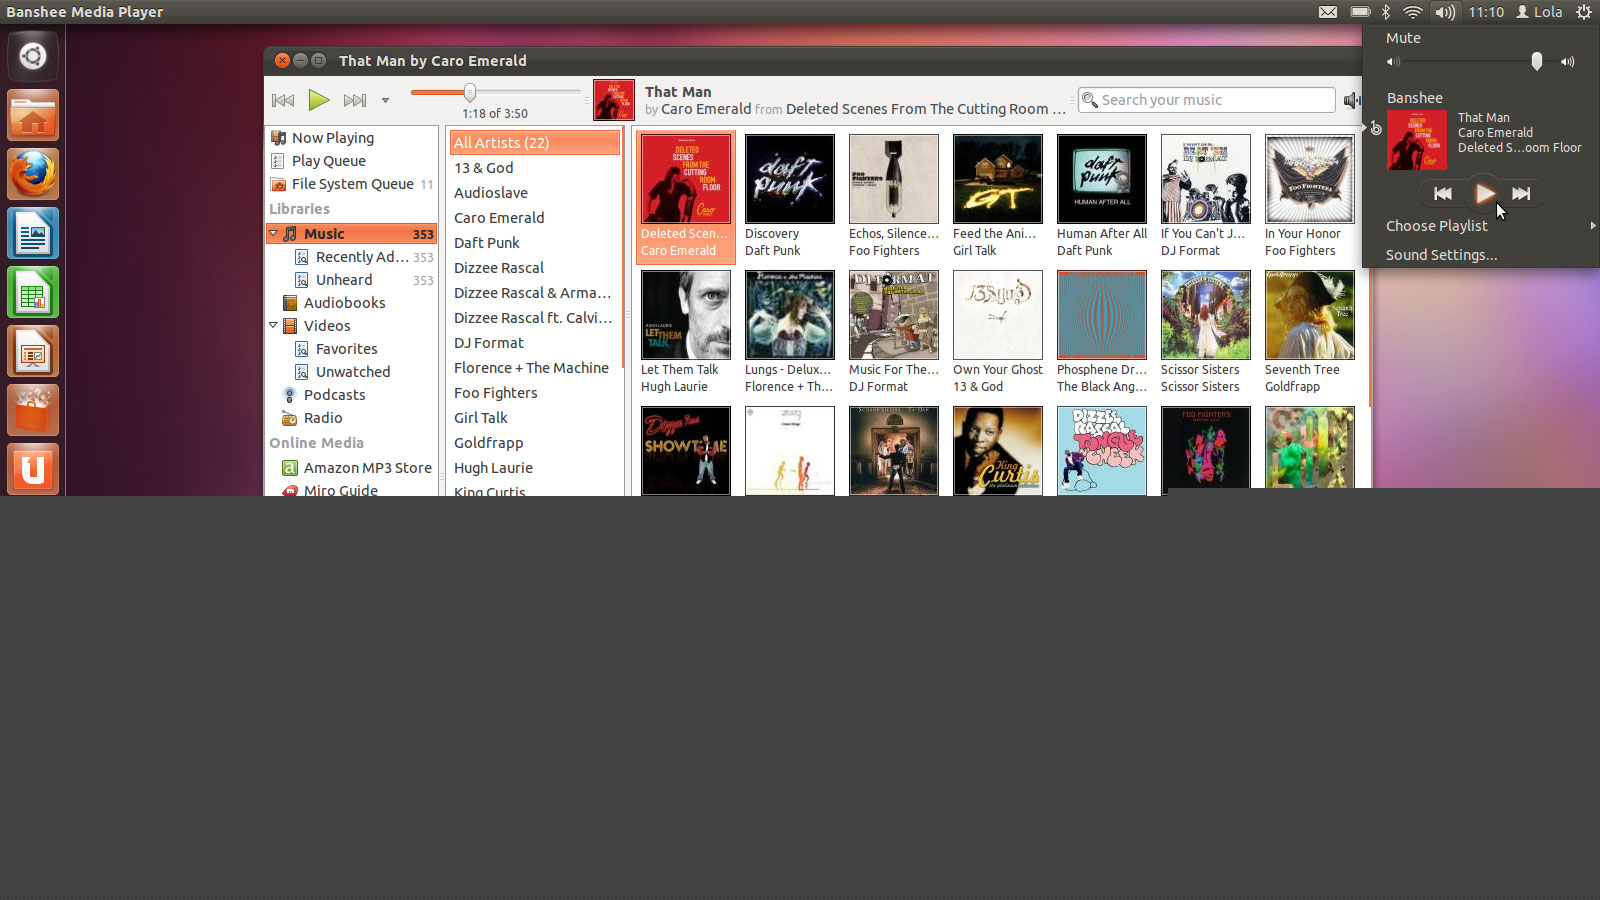This screenshot has width=1600, height=900.
Task: Open the power gear session menu
Action: (1584, 12)
